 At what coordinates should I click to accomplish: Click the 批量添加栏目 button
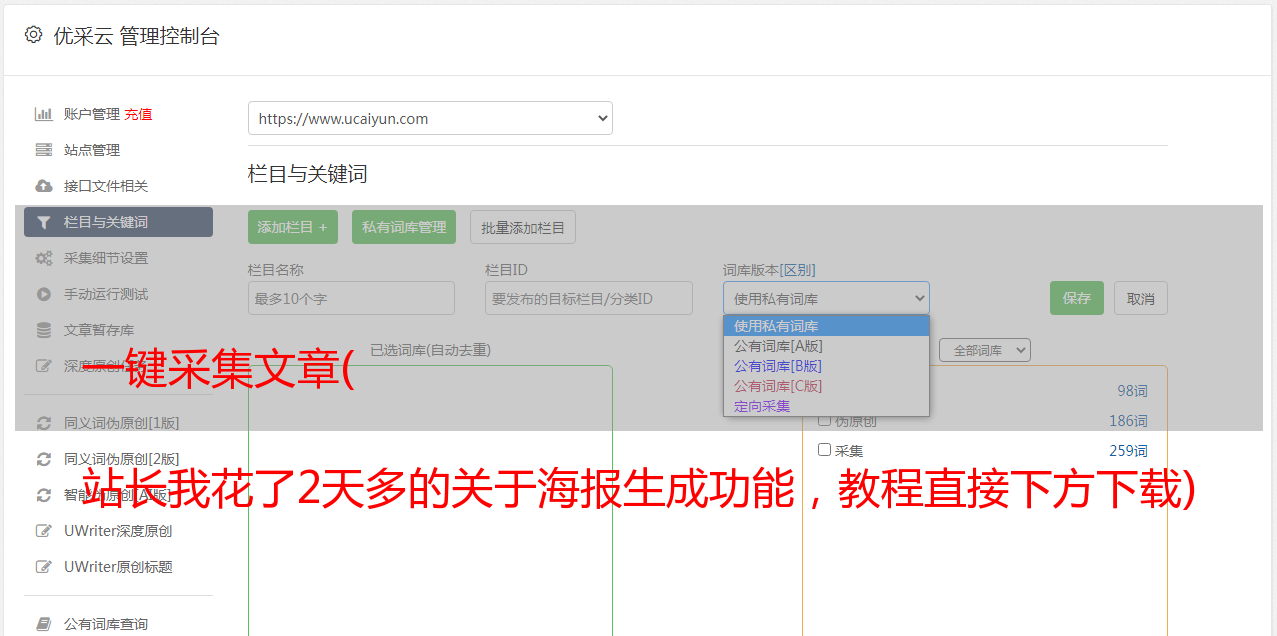(523, 227)
